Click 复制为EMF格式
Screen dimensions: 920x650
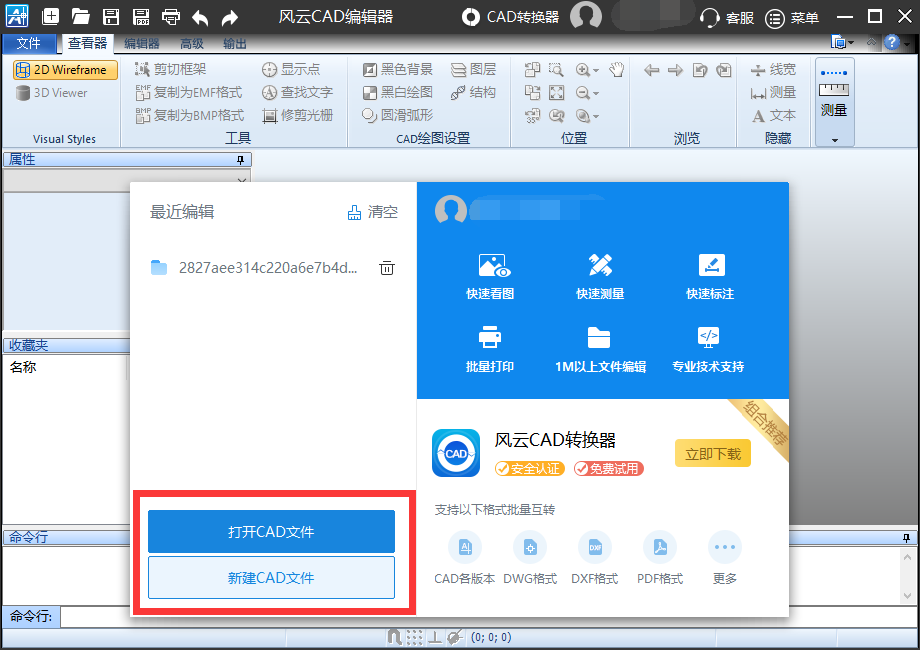[189, 92]
